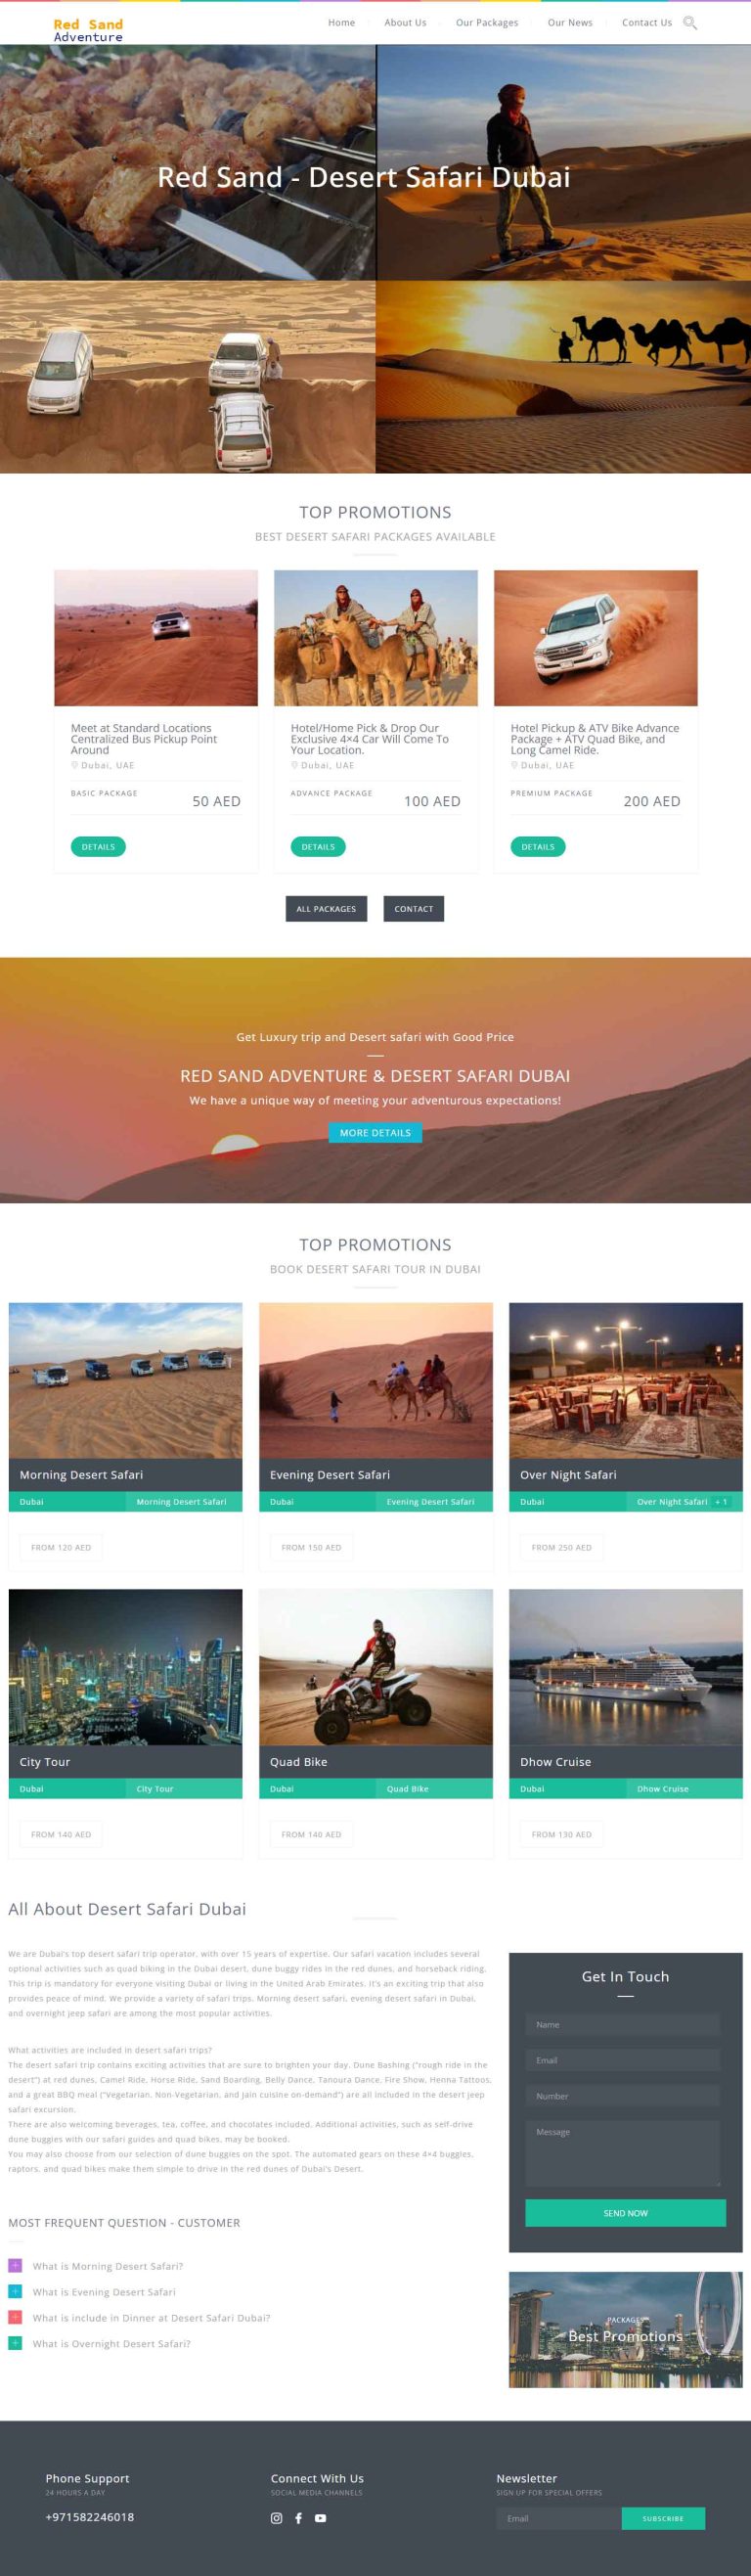Focus the Name field in Get In Touch
The width and height of the screenshot is (751, 2576).
click(x=622, y=2024)
